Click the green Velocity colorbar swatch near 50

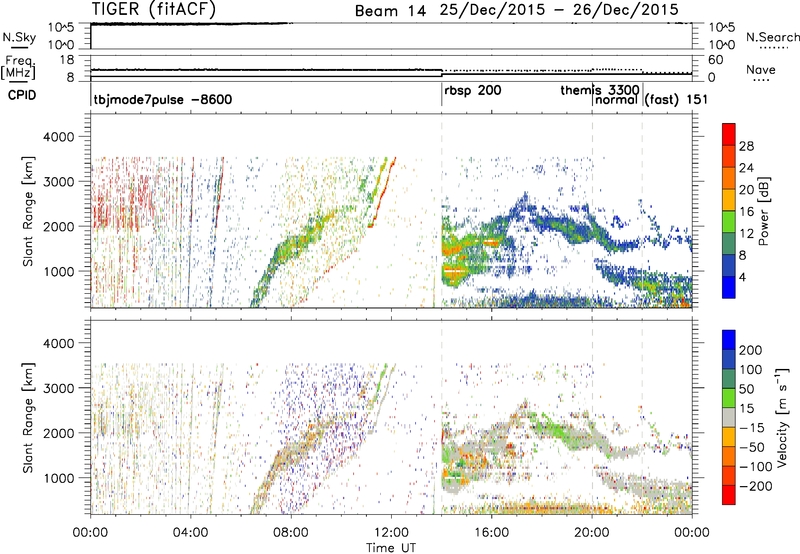coord(728,398)
